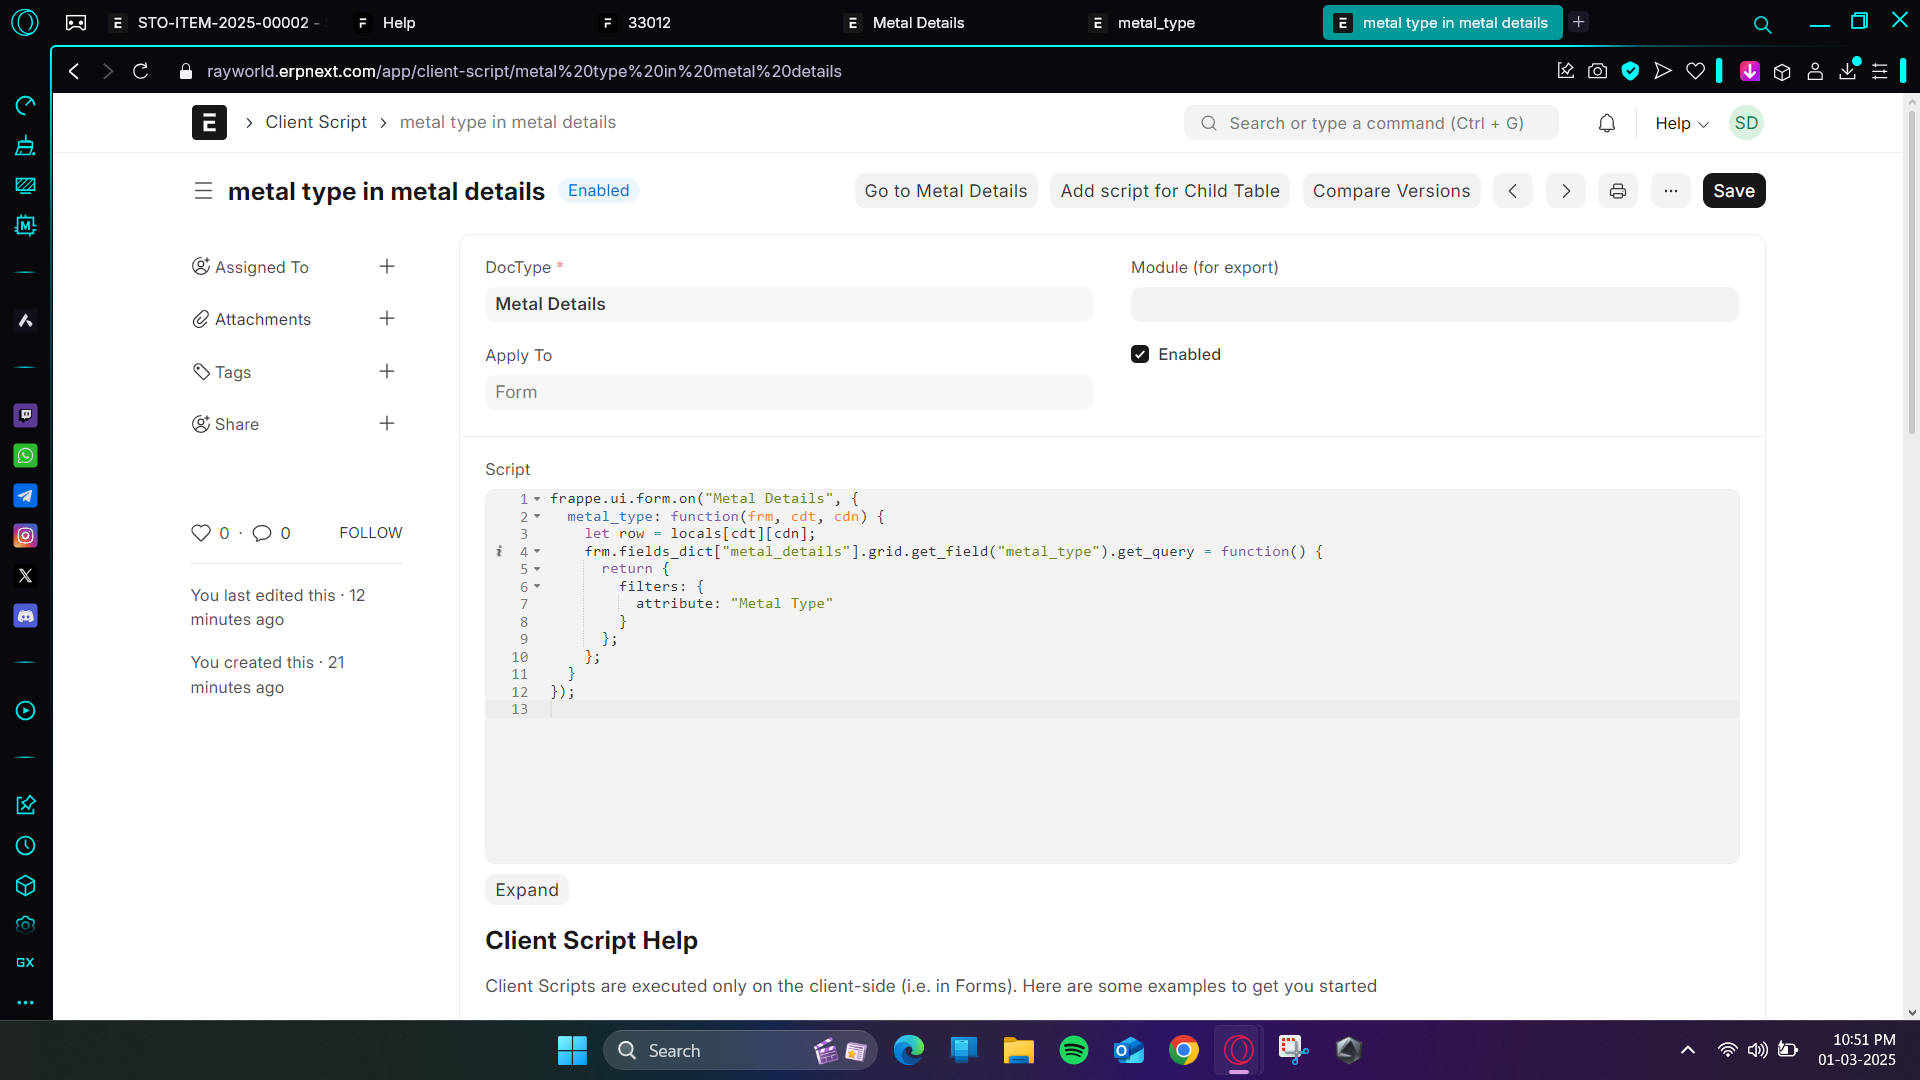This screenshot has height=1080, width=1920.
Task: Switch to the Metal Details tab
Action: 918,22
